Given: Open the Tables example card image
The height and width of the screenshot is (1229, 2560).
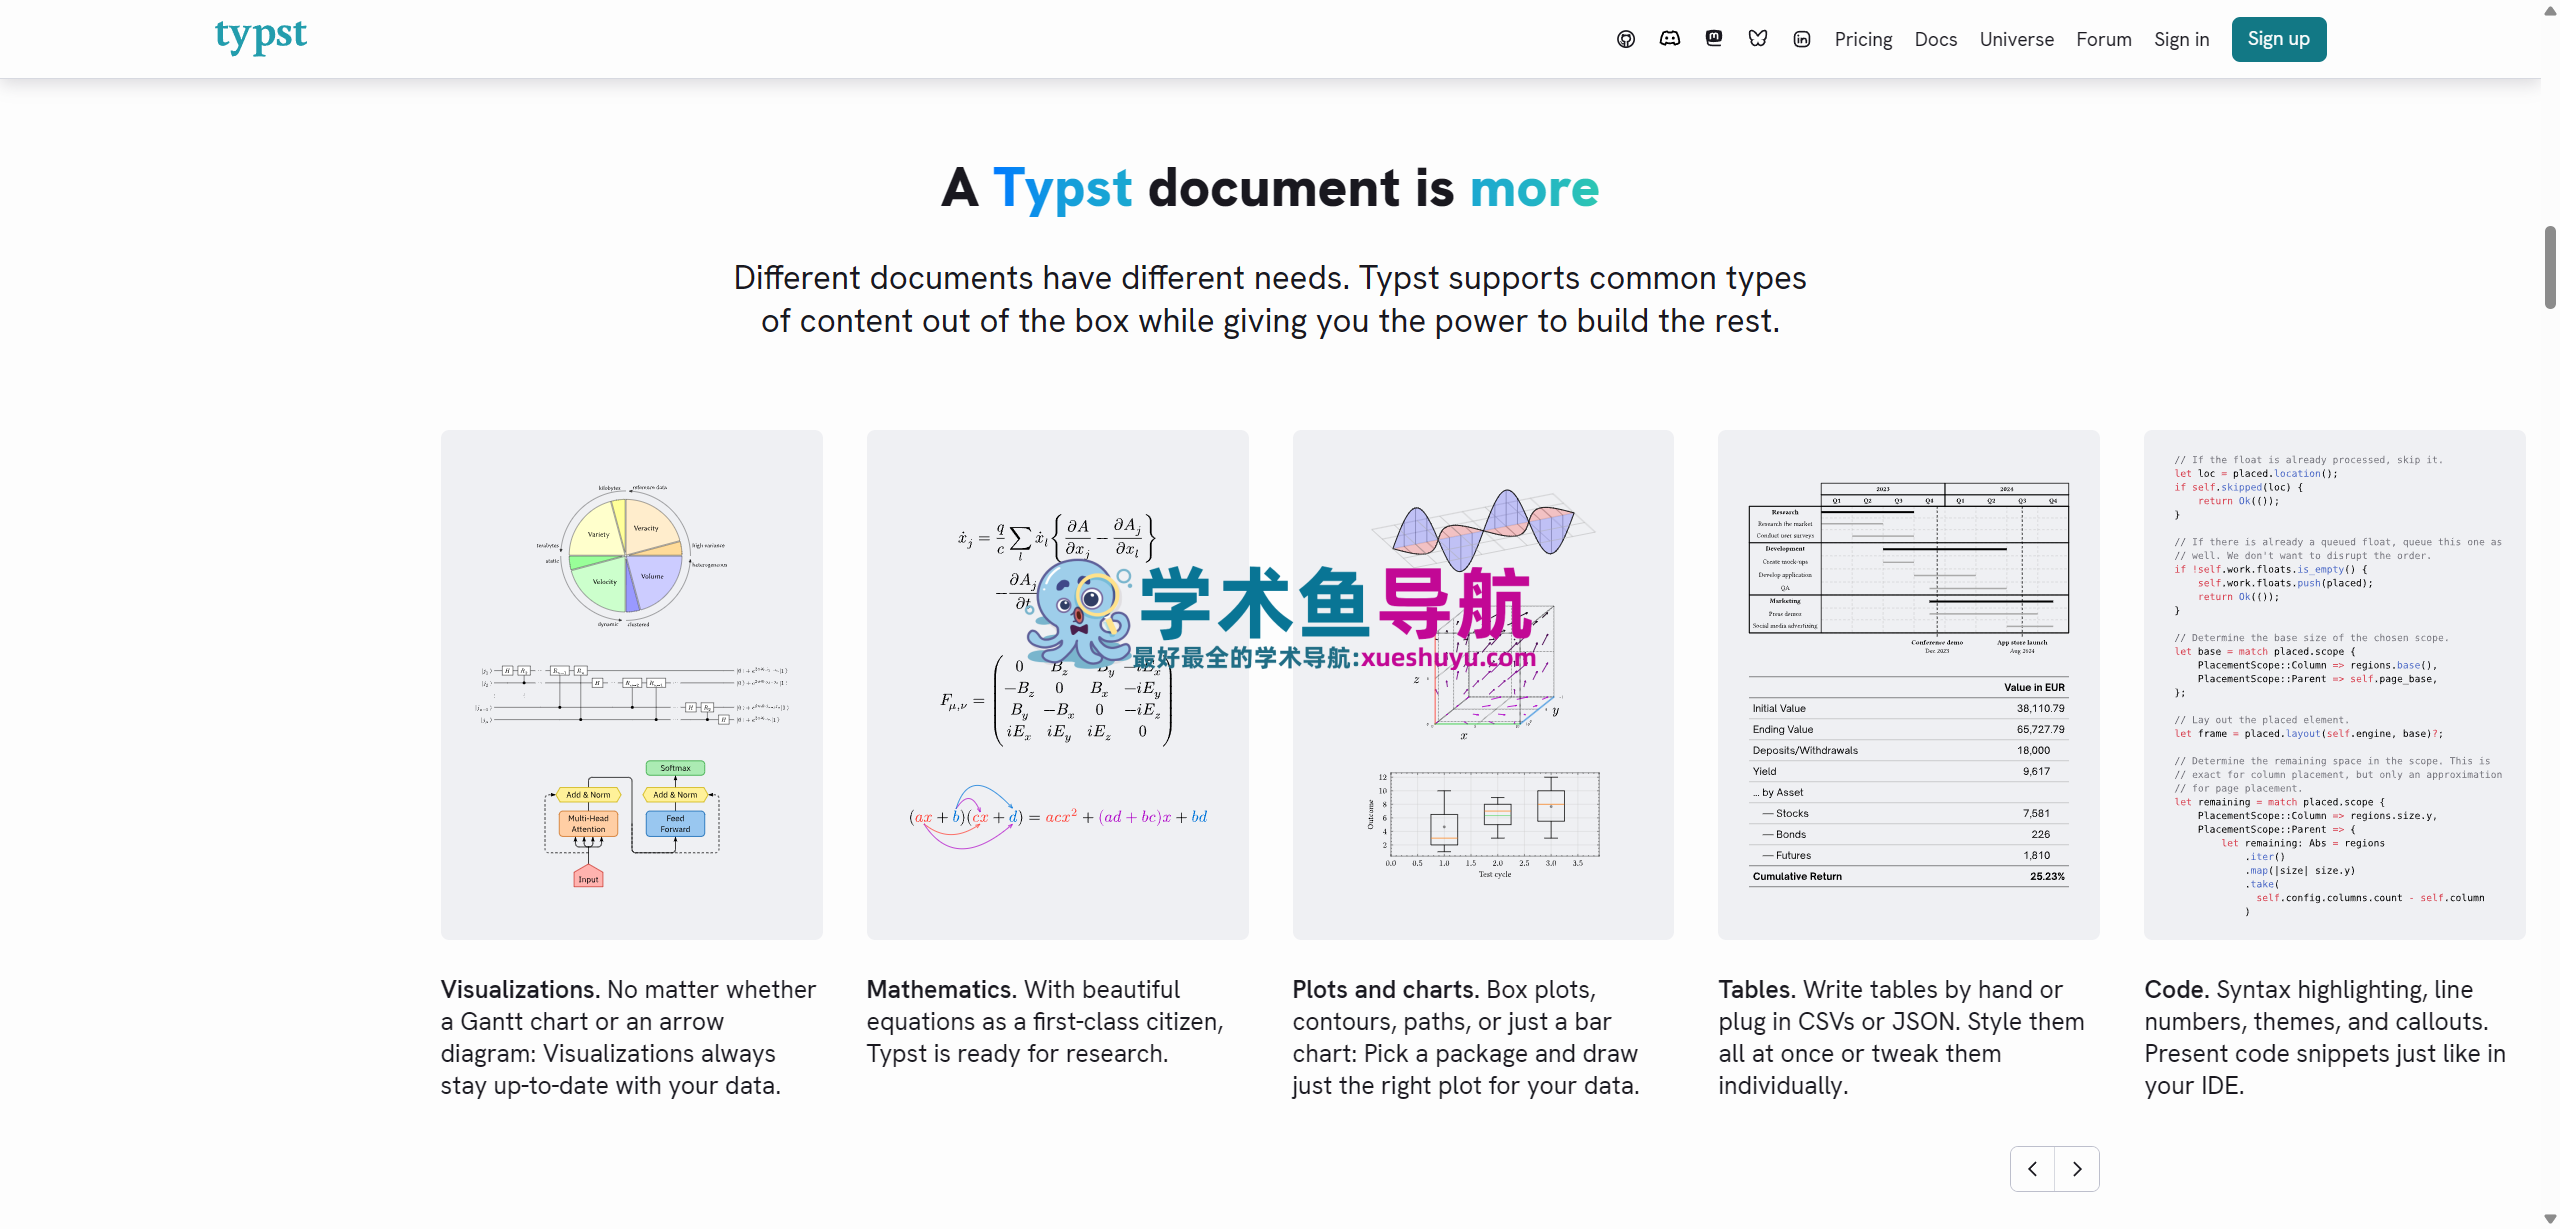Looking at the screenshot, I should coord(1908,684).
